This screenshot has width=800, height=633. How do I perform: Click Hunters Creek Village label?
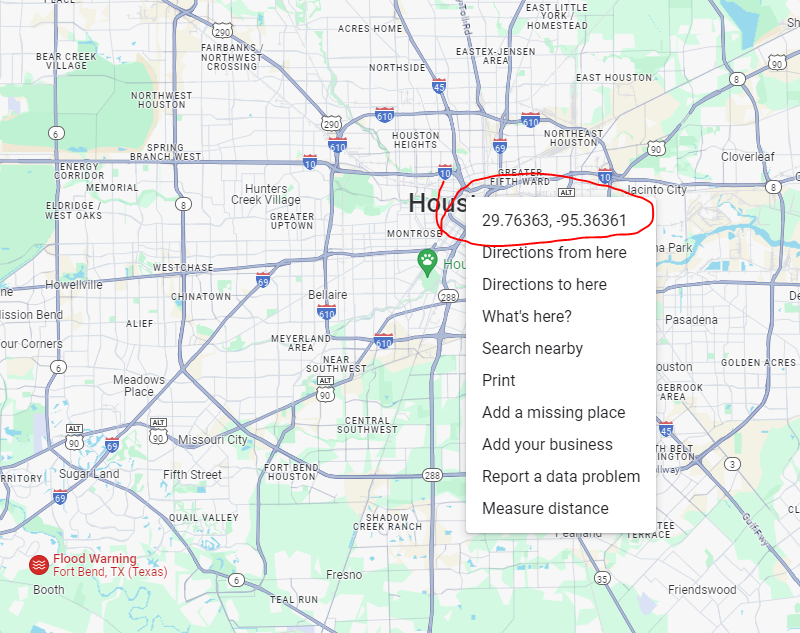point(265,194)
